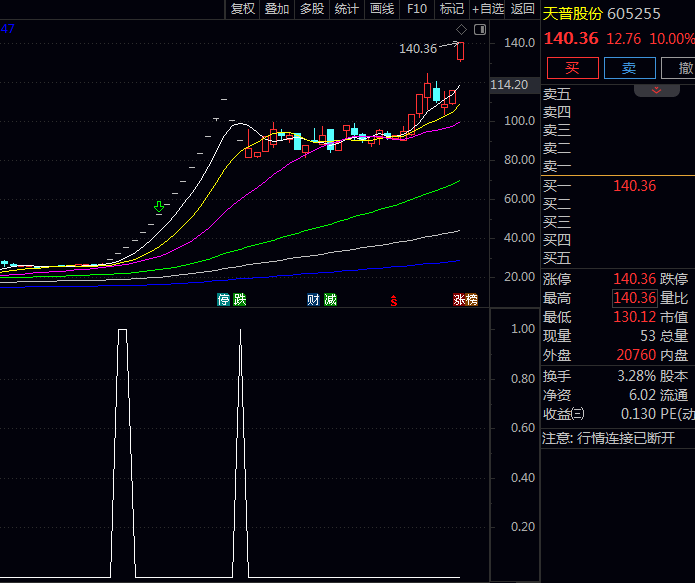This screenshot has height=583, width=695.
Task: Add stock via +自选 button
Action: click(488, 9)
